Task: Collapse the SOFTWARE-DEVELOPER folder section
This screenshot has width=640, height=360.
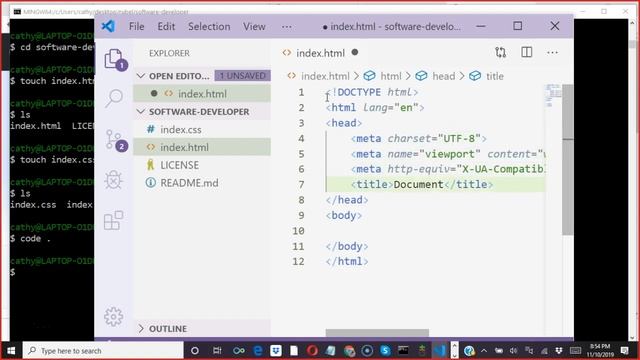Action: click(x=141, y=111)
